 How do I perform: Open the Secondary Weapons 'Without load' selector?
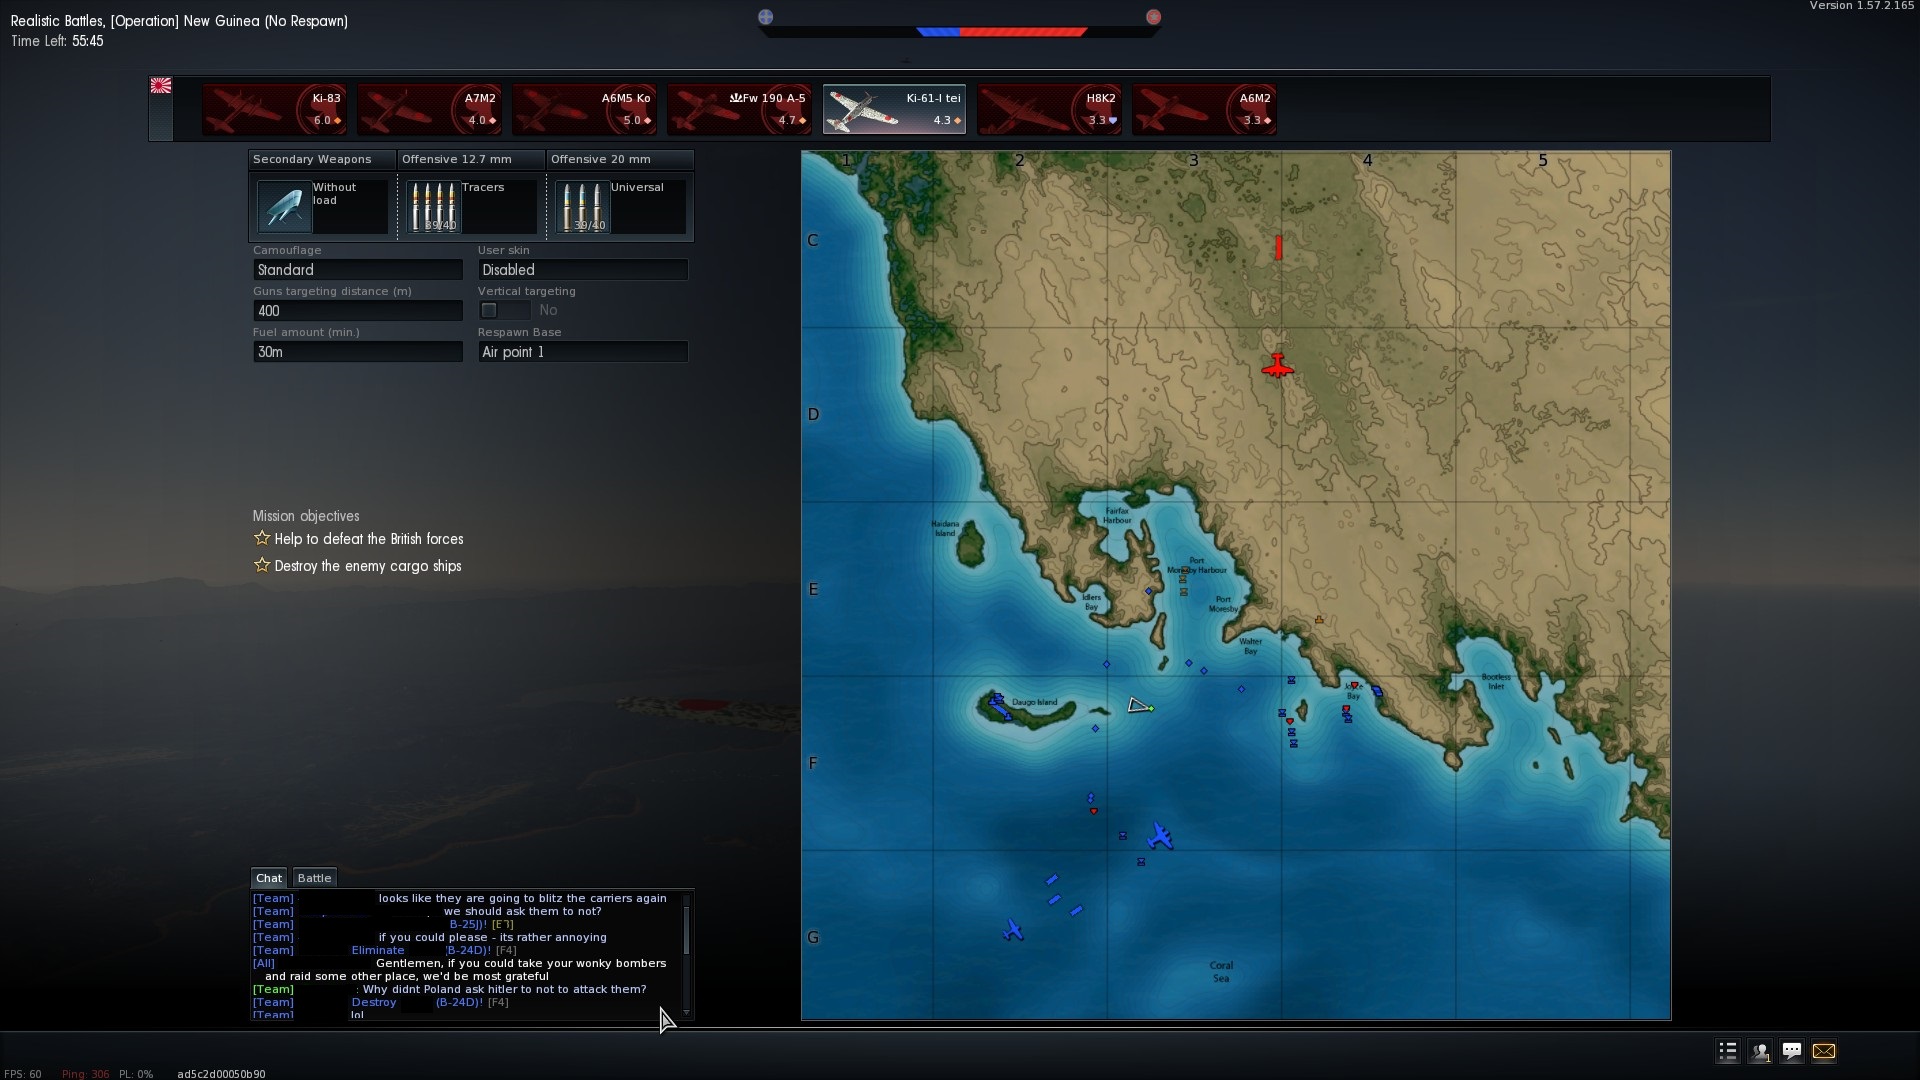point(322,206)
